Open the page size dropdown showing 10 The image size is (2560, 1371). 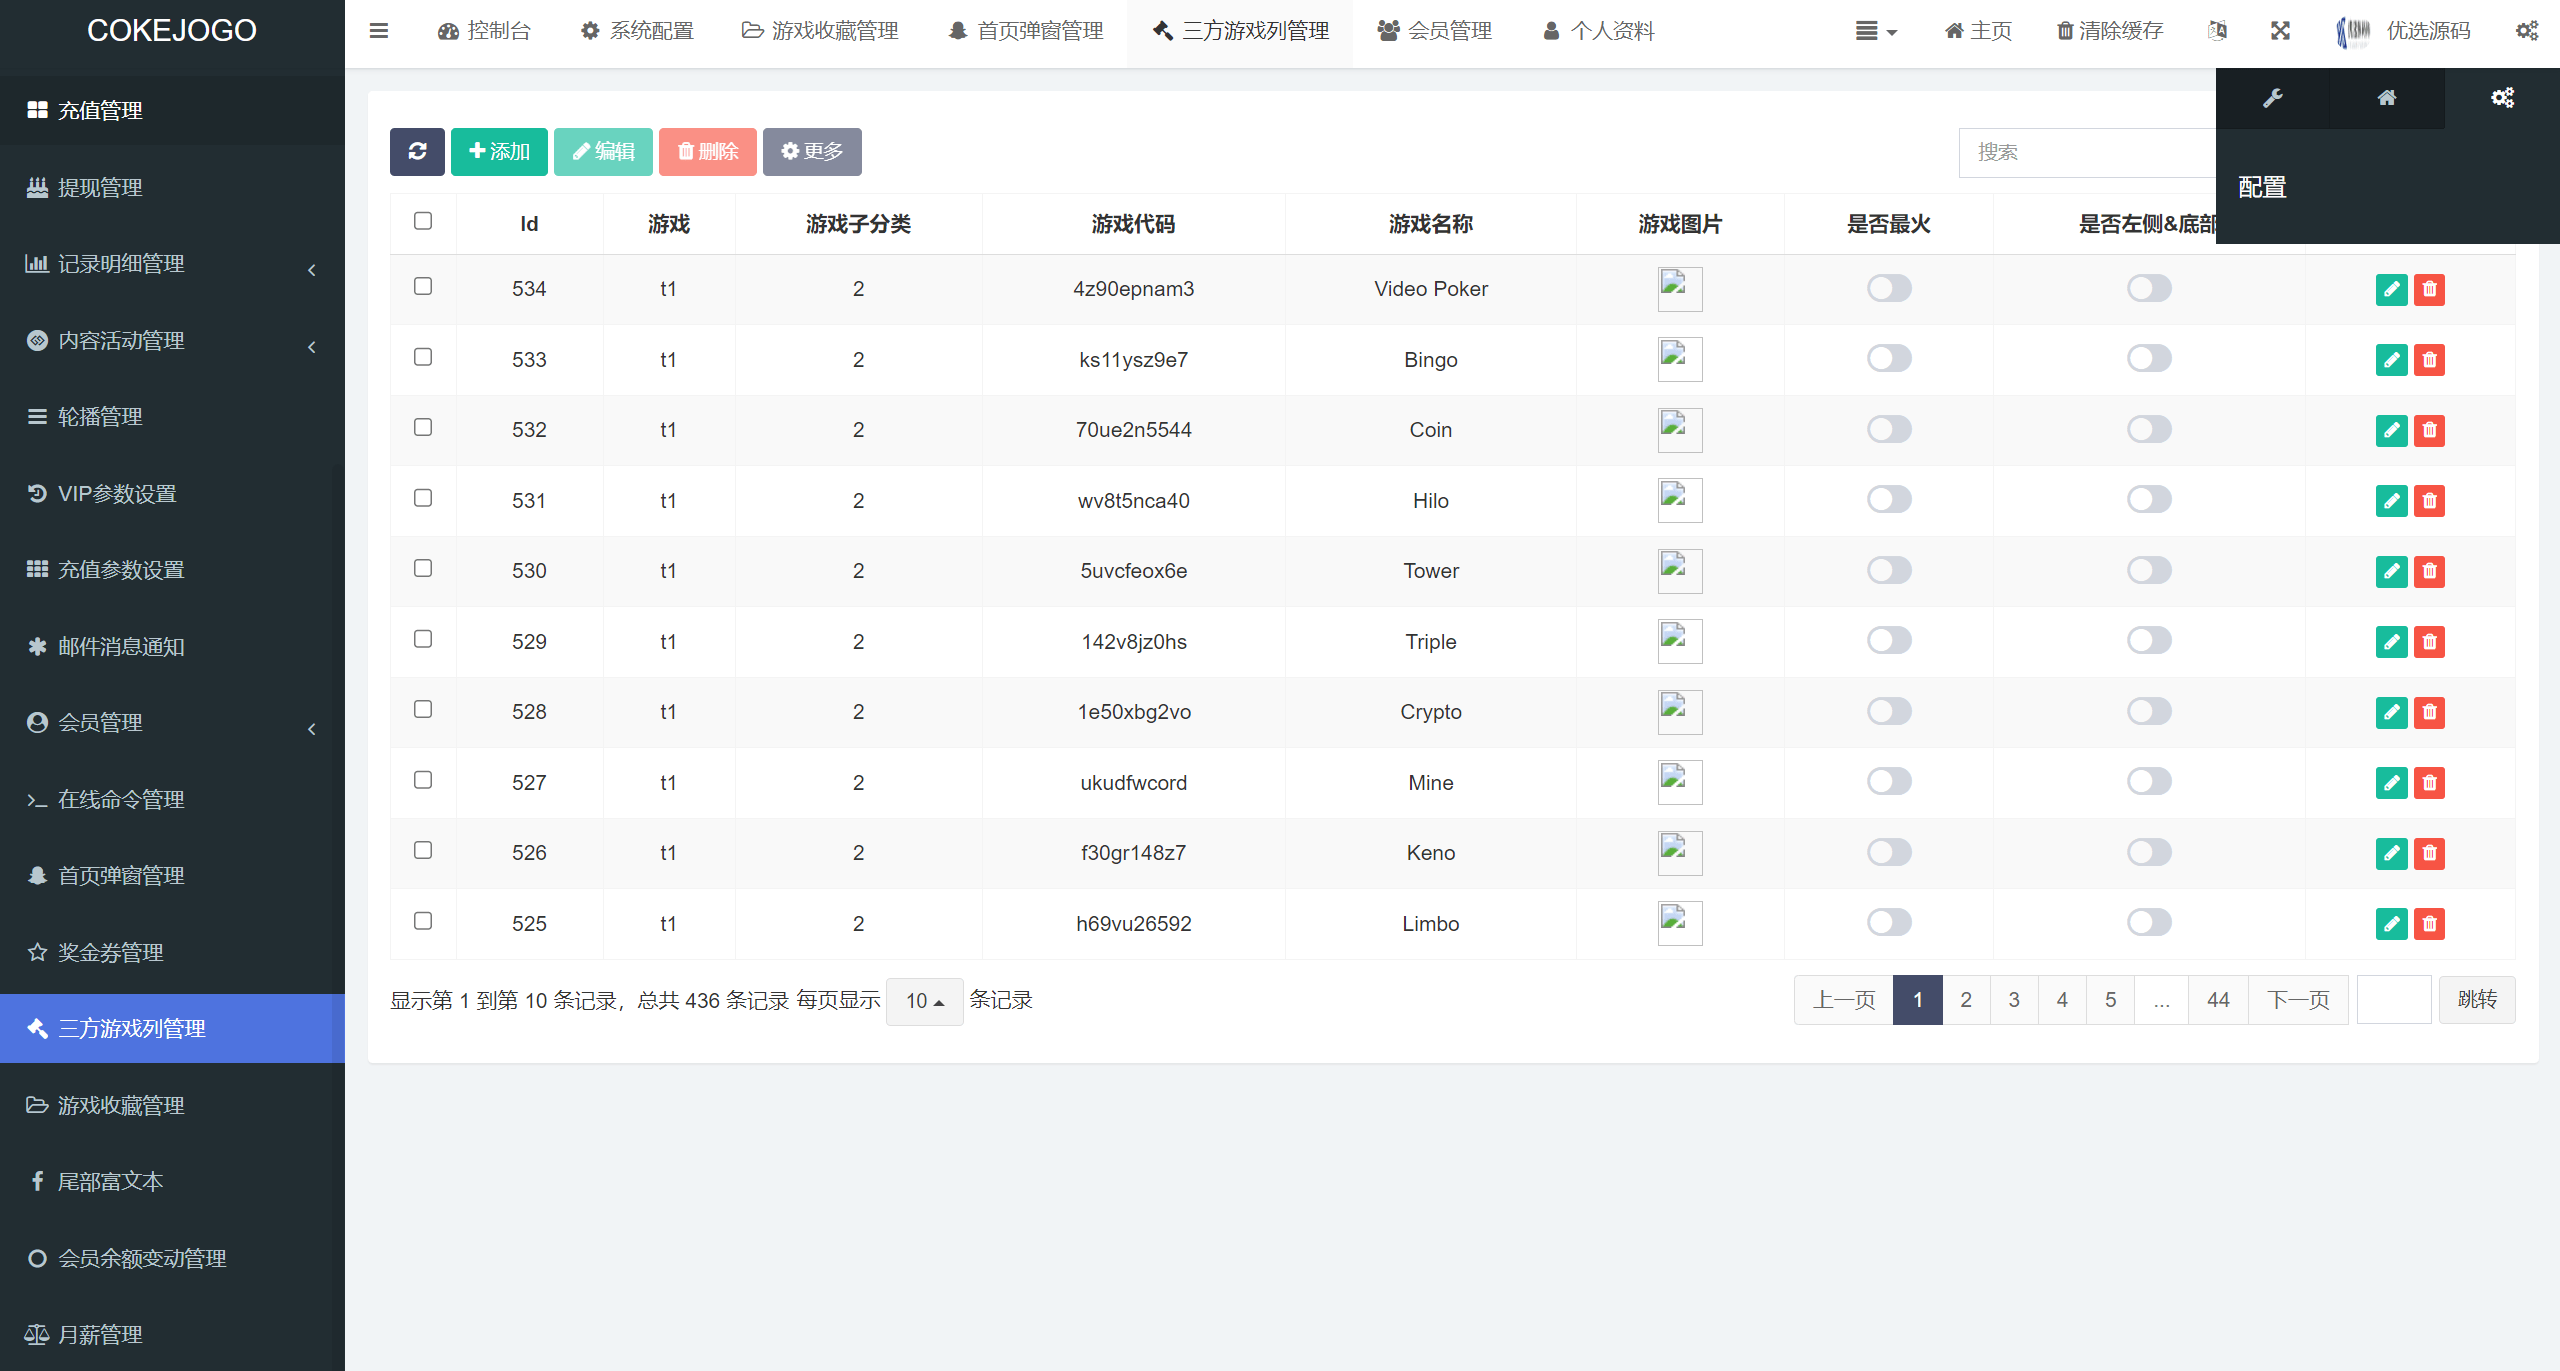point(924,1001)
